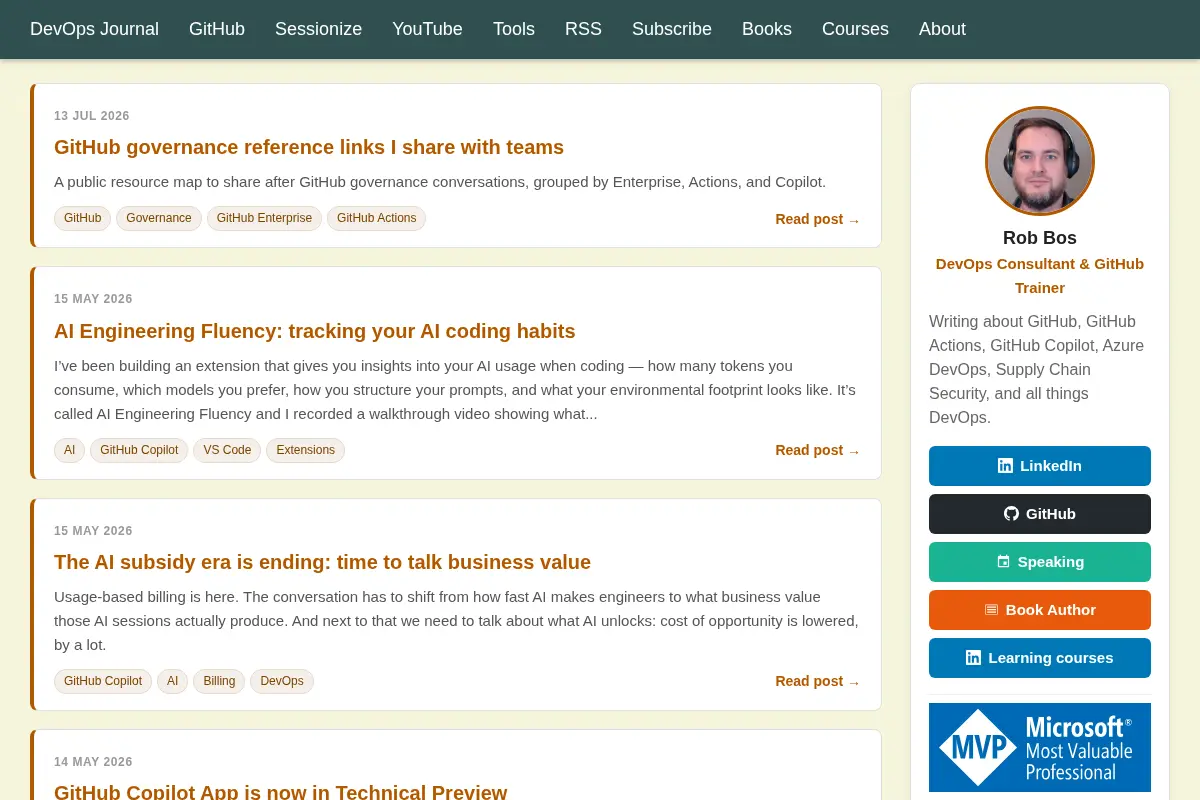Open the Microsoft MVP badge image
The image size is (1200, 800).
1040,747
